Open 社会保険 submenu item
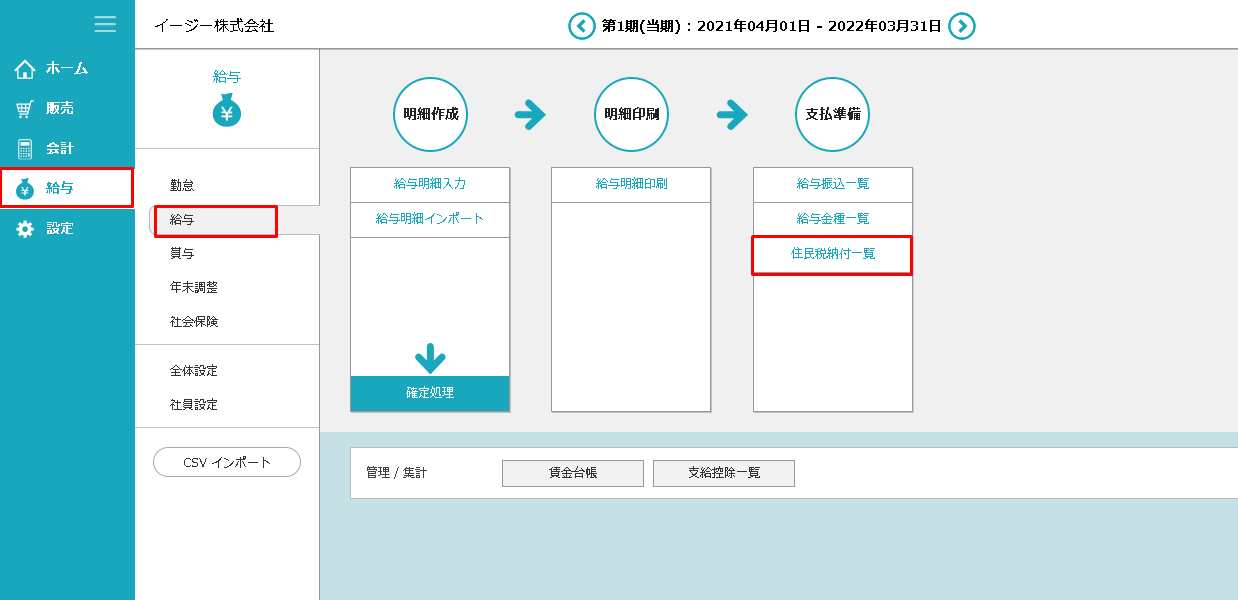This screenshot has height=600, width=1238. (x=194, y=321)
